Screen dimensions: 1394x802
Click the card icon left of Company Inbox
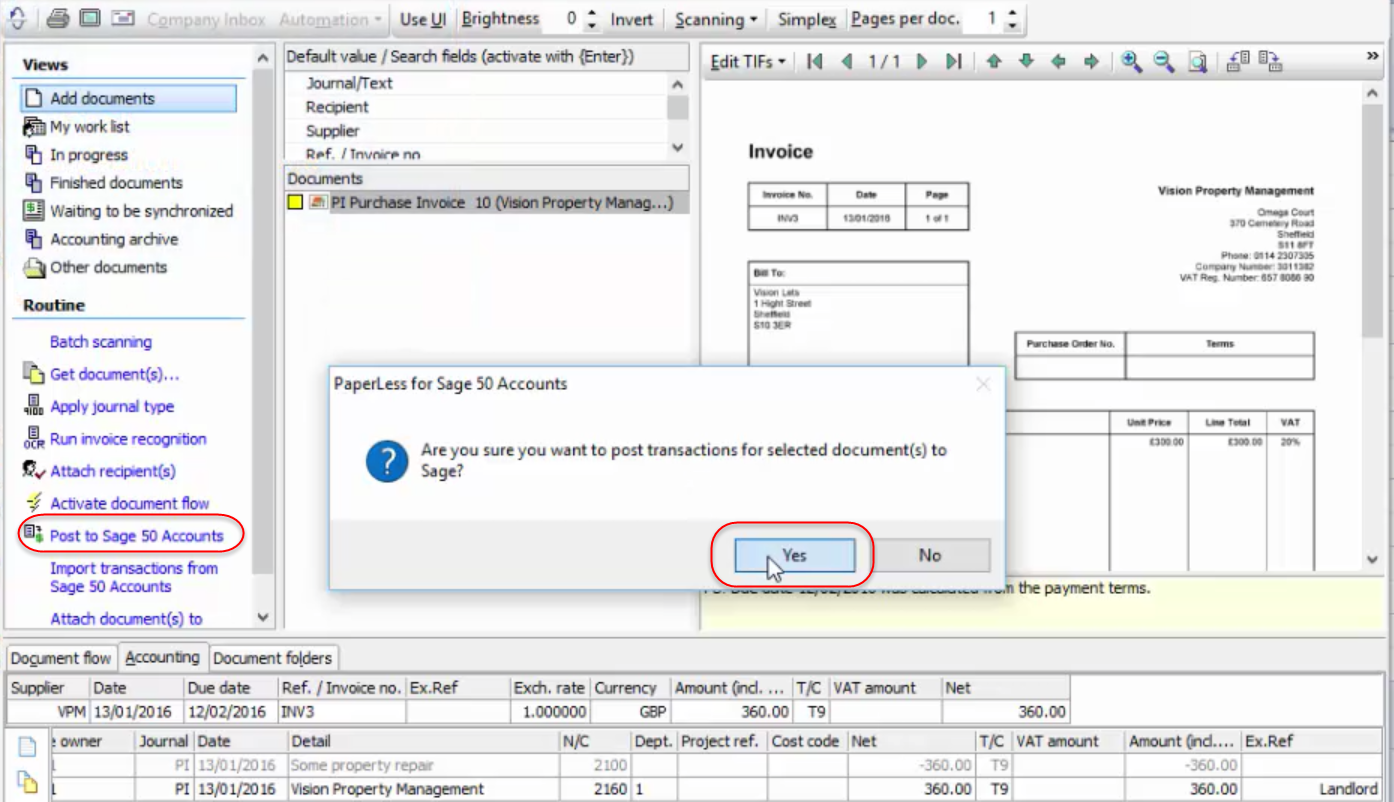click(x=123, y=18)
